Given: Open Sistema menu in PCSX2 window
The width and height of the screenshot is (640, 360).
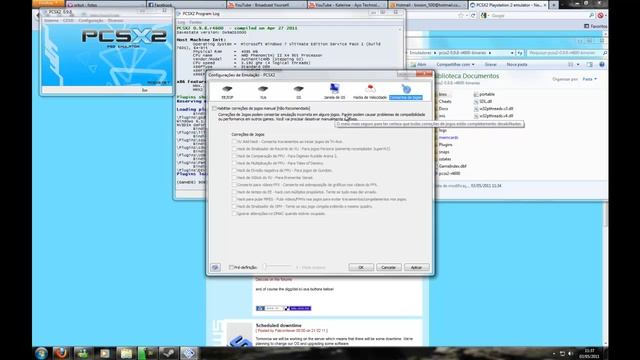Looking at the screenshot, I should (51, 20).
